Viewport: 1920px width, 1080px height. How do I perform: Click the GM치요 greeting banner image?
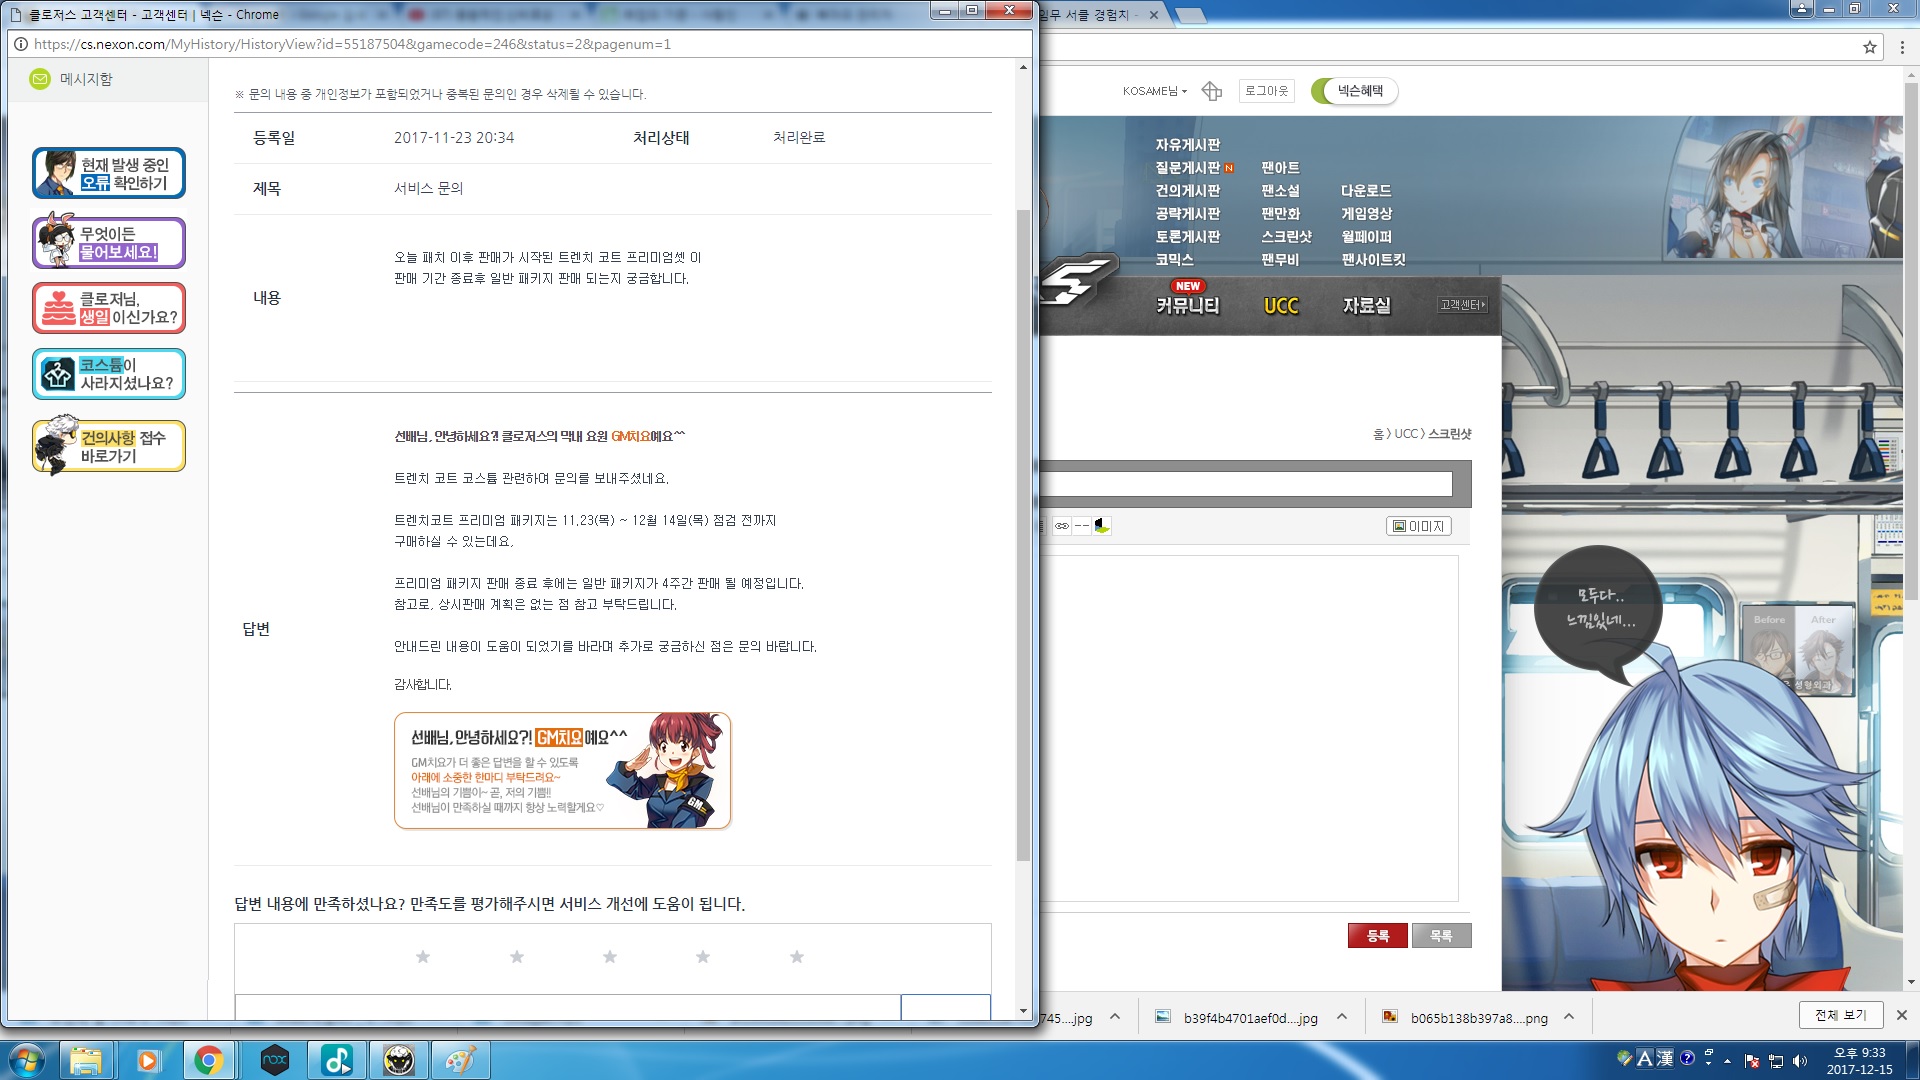pyautogui.click(x=563, y=771)
